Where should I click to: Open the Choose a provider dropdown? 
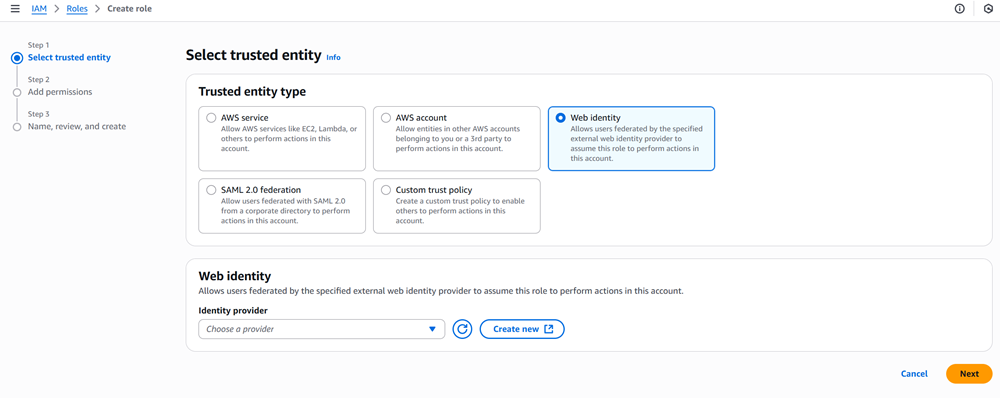tap(321, 329)
